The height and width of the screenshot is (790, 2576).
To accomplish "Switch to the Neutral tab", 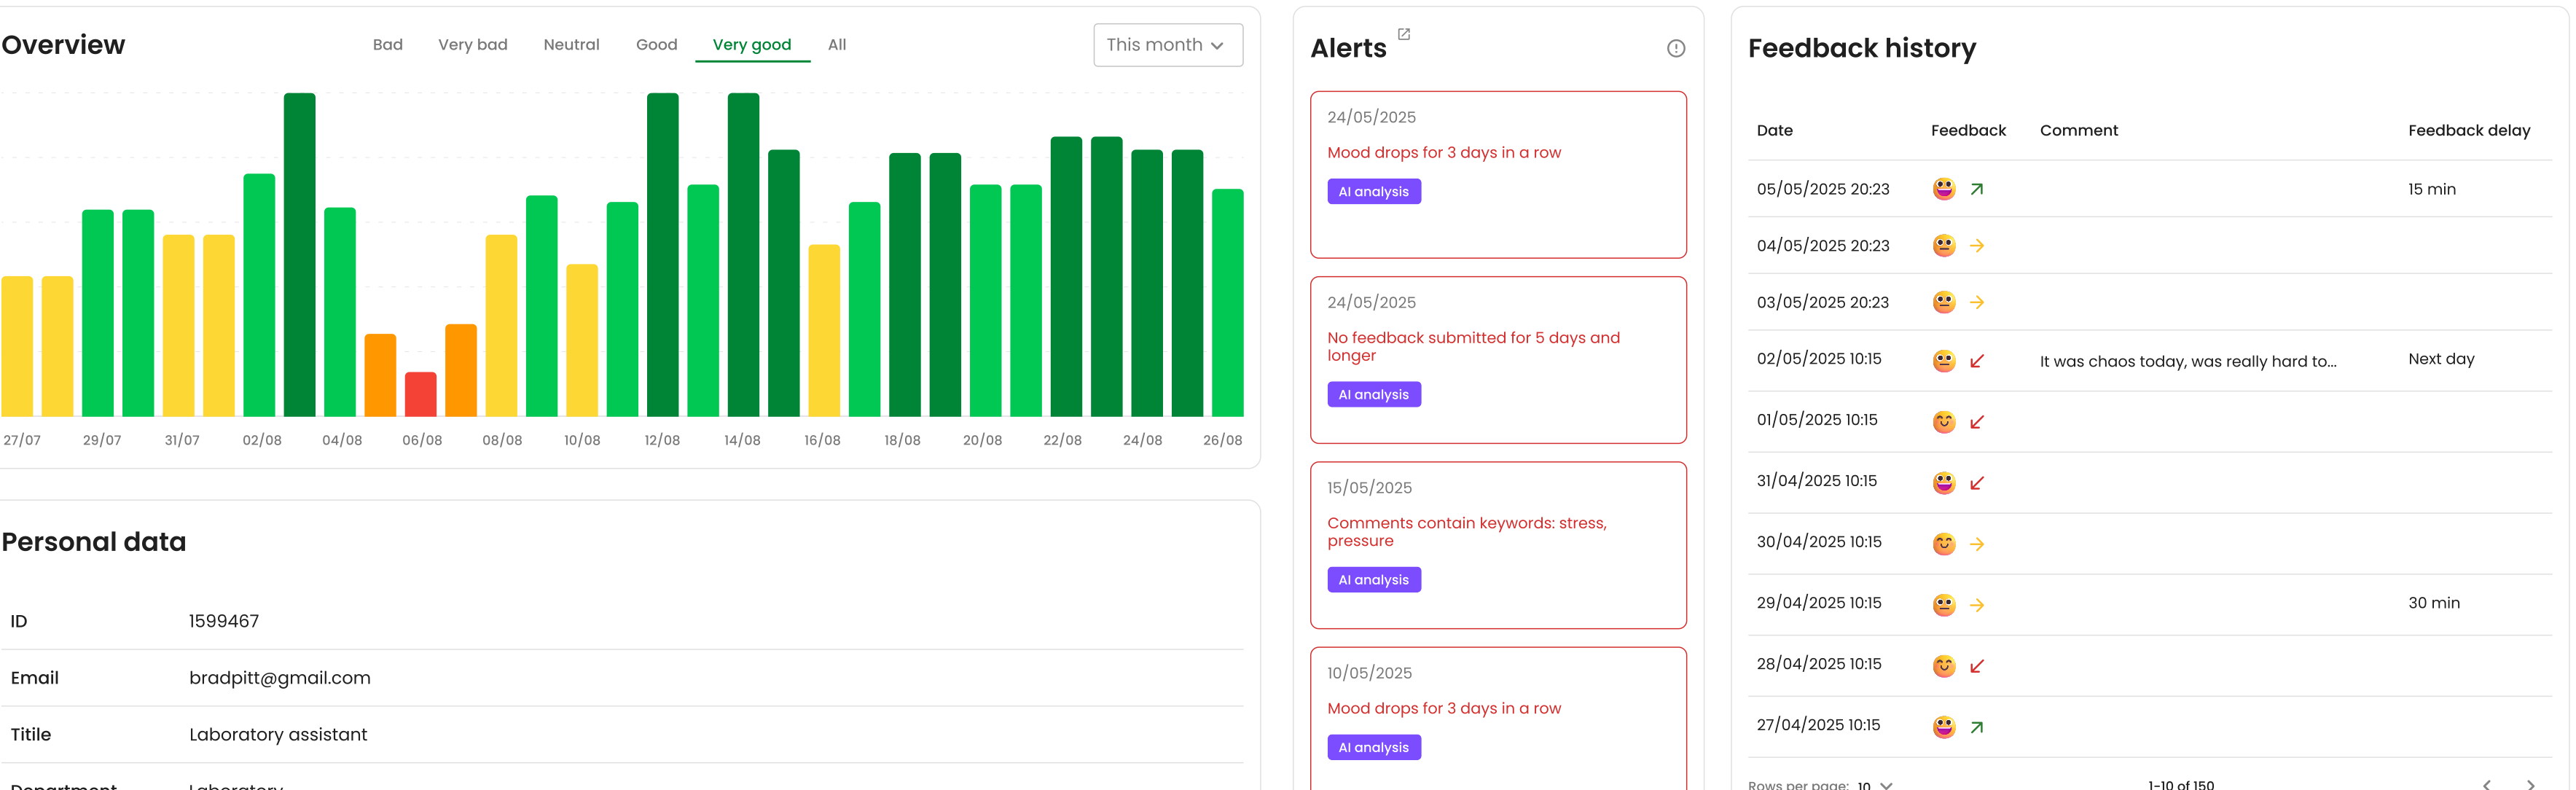I will (x=571, y=45).
